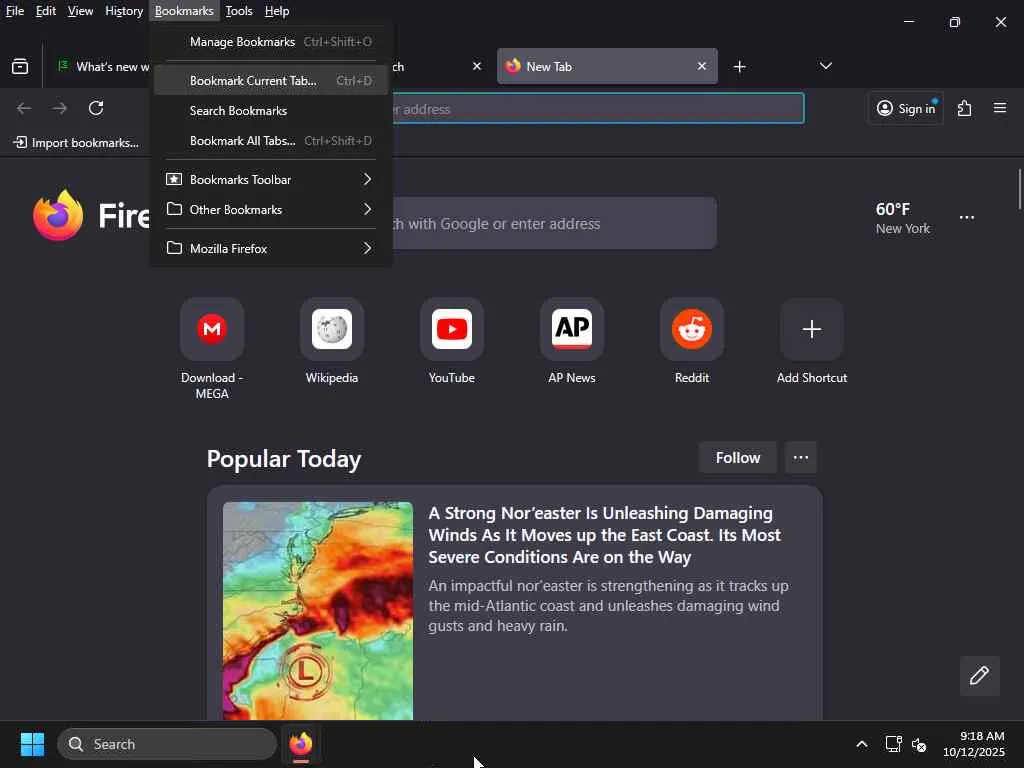
Task: Expand the Other Bookmarks submenu
Action: [x=271, y=210]
